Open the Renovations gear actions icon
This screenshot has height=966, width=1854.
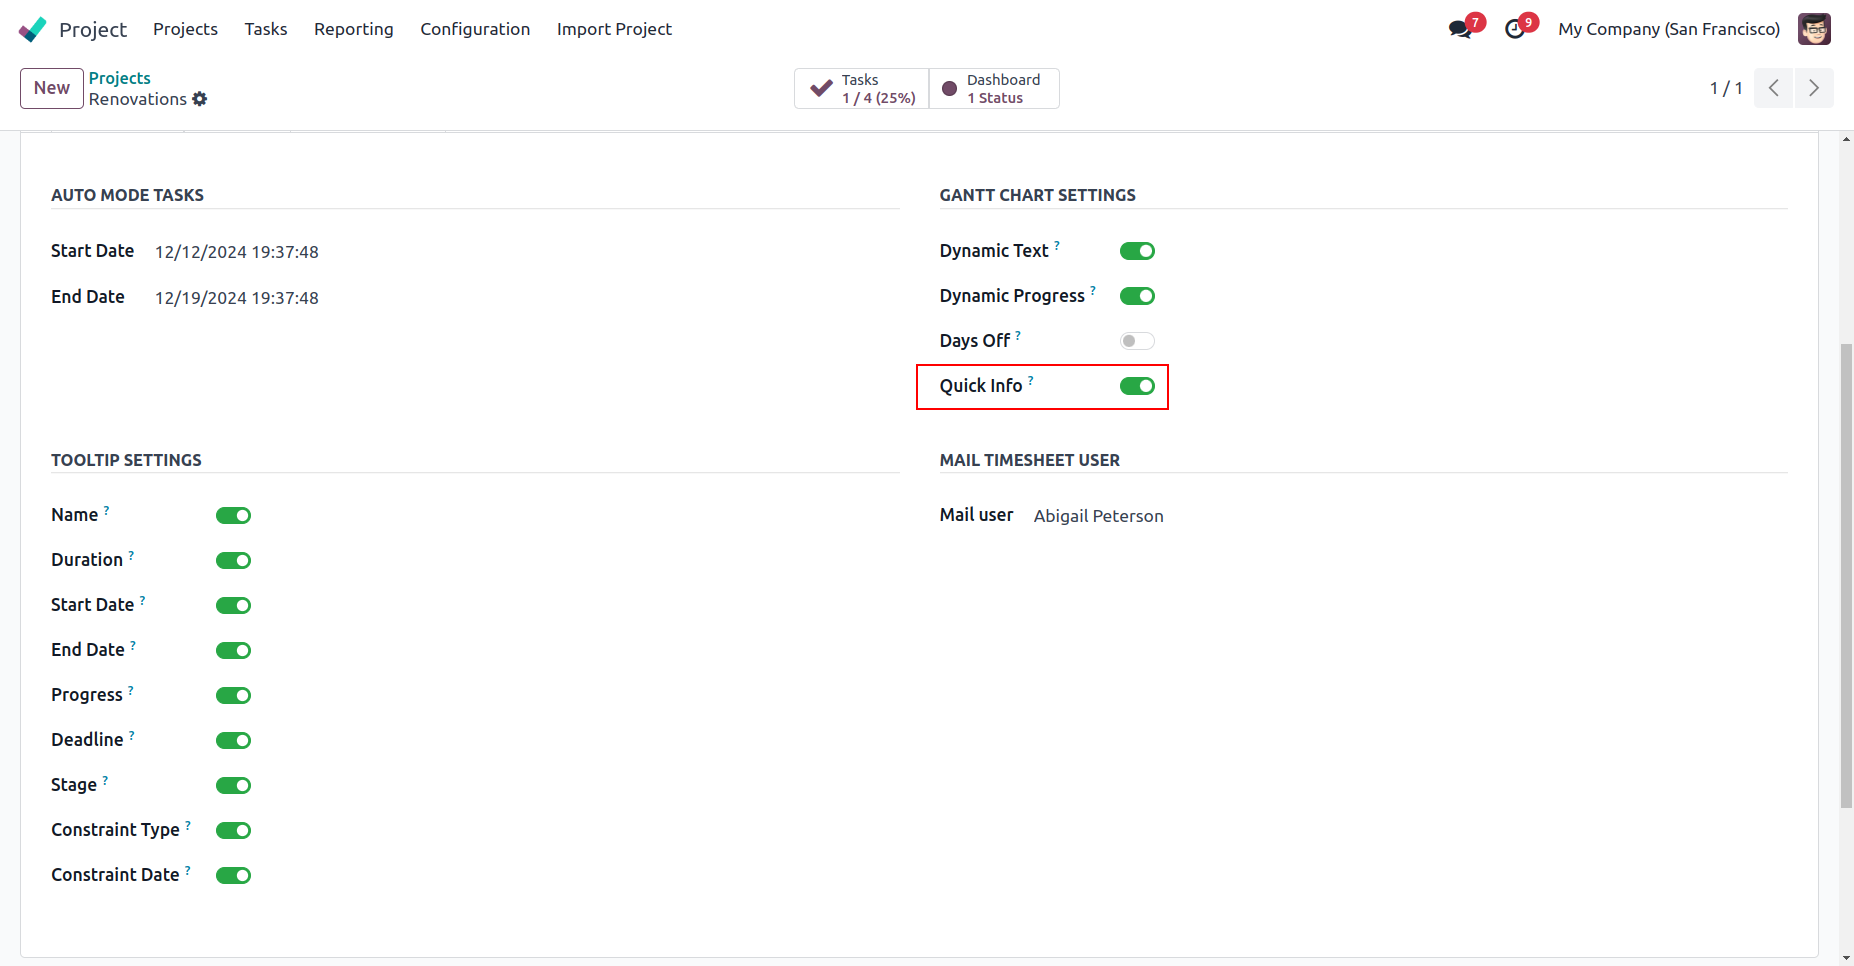200,99
